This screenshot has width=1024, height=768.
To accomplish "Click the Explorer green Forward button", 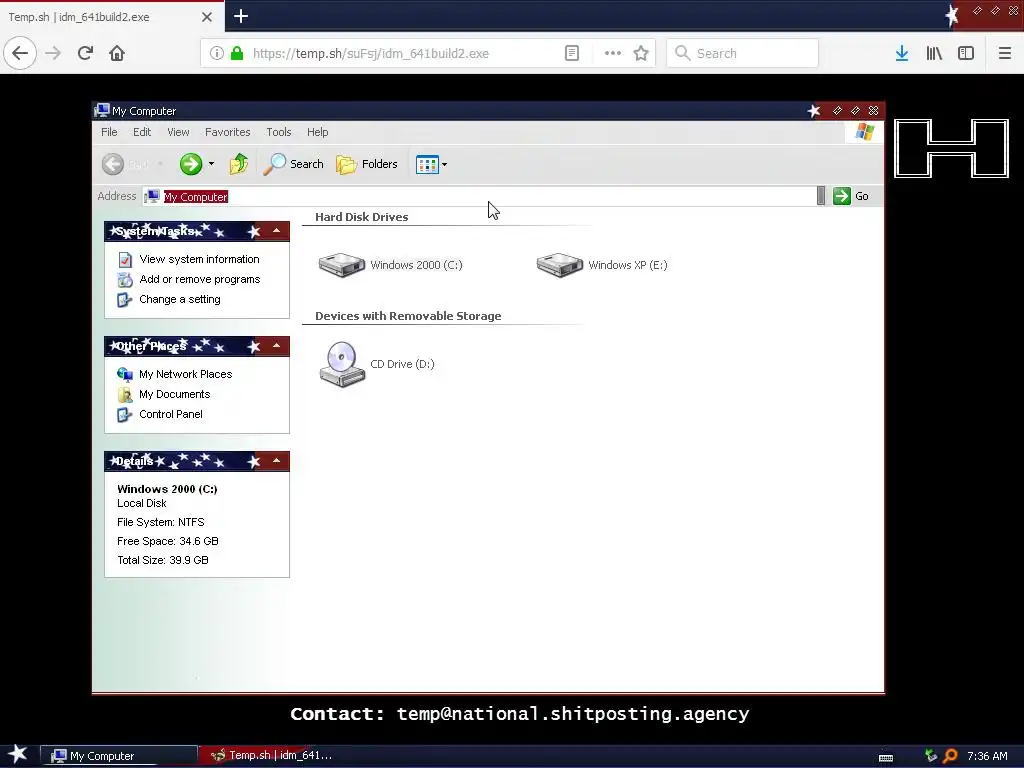I will [191, 164].
